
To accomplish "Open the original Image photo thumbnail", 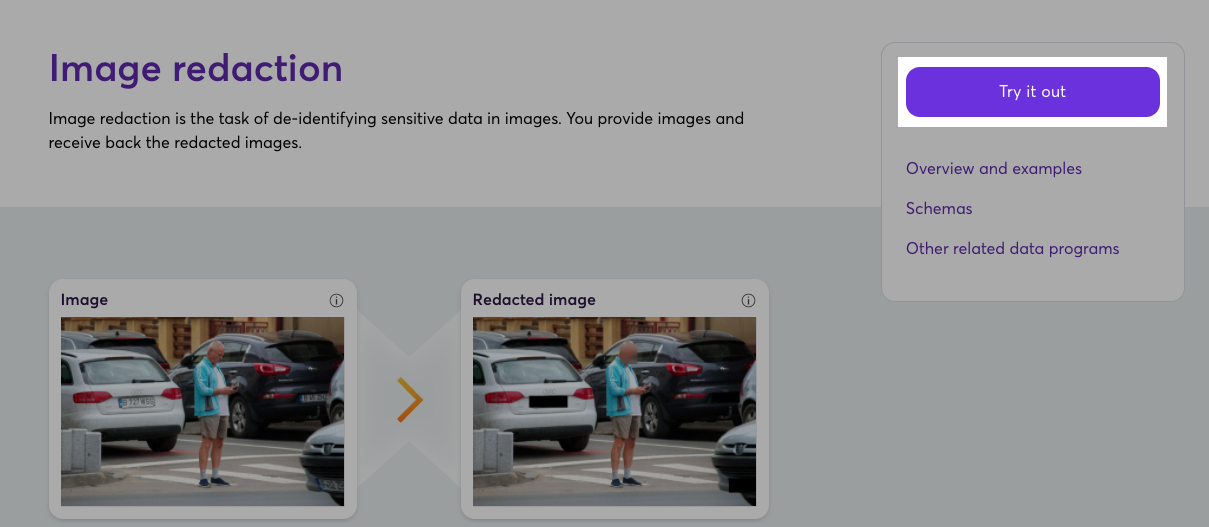I will 202,412.
